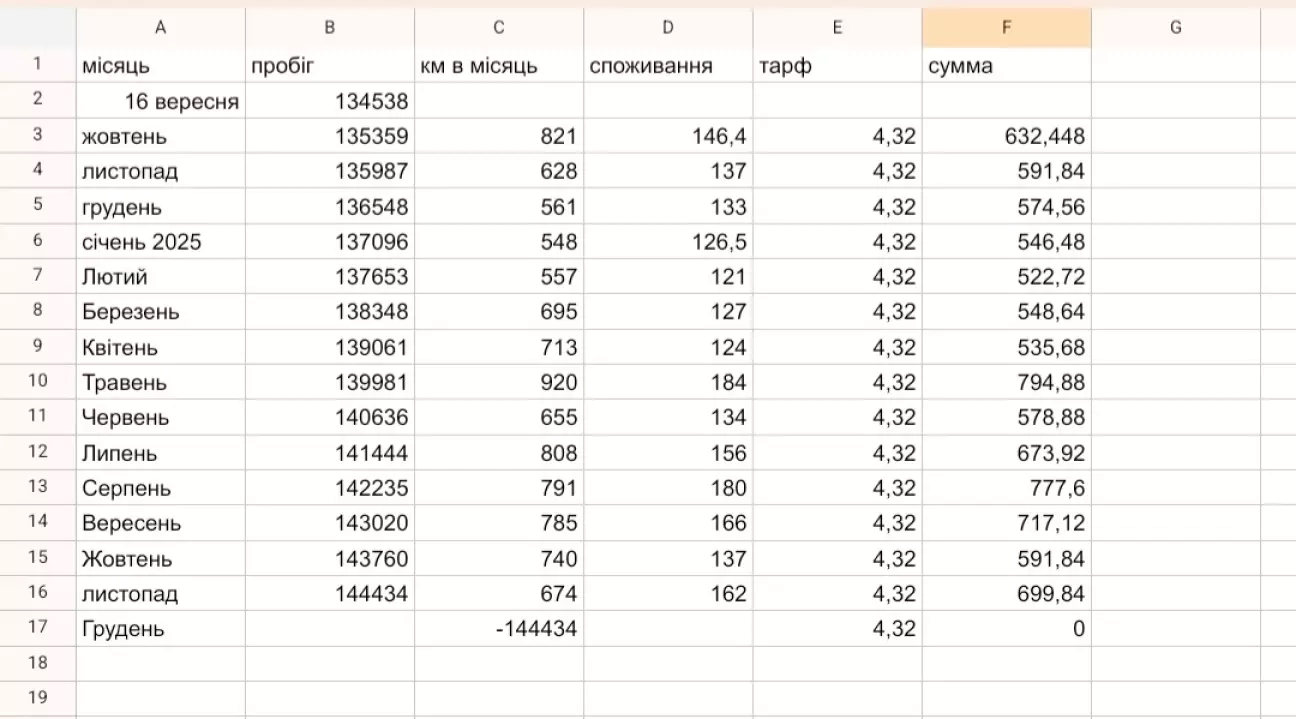Select the "пробіг" header cell
The image size is (1296, 719).
329,66
